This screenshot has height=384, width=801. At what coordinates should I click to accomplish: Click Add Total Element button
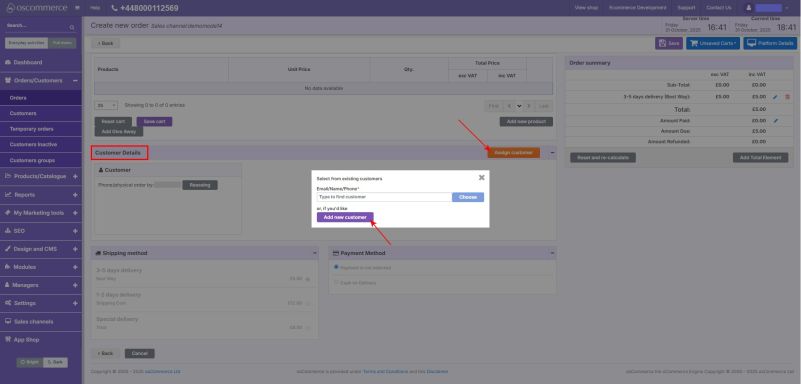point(760,158)
